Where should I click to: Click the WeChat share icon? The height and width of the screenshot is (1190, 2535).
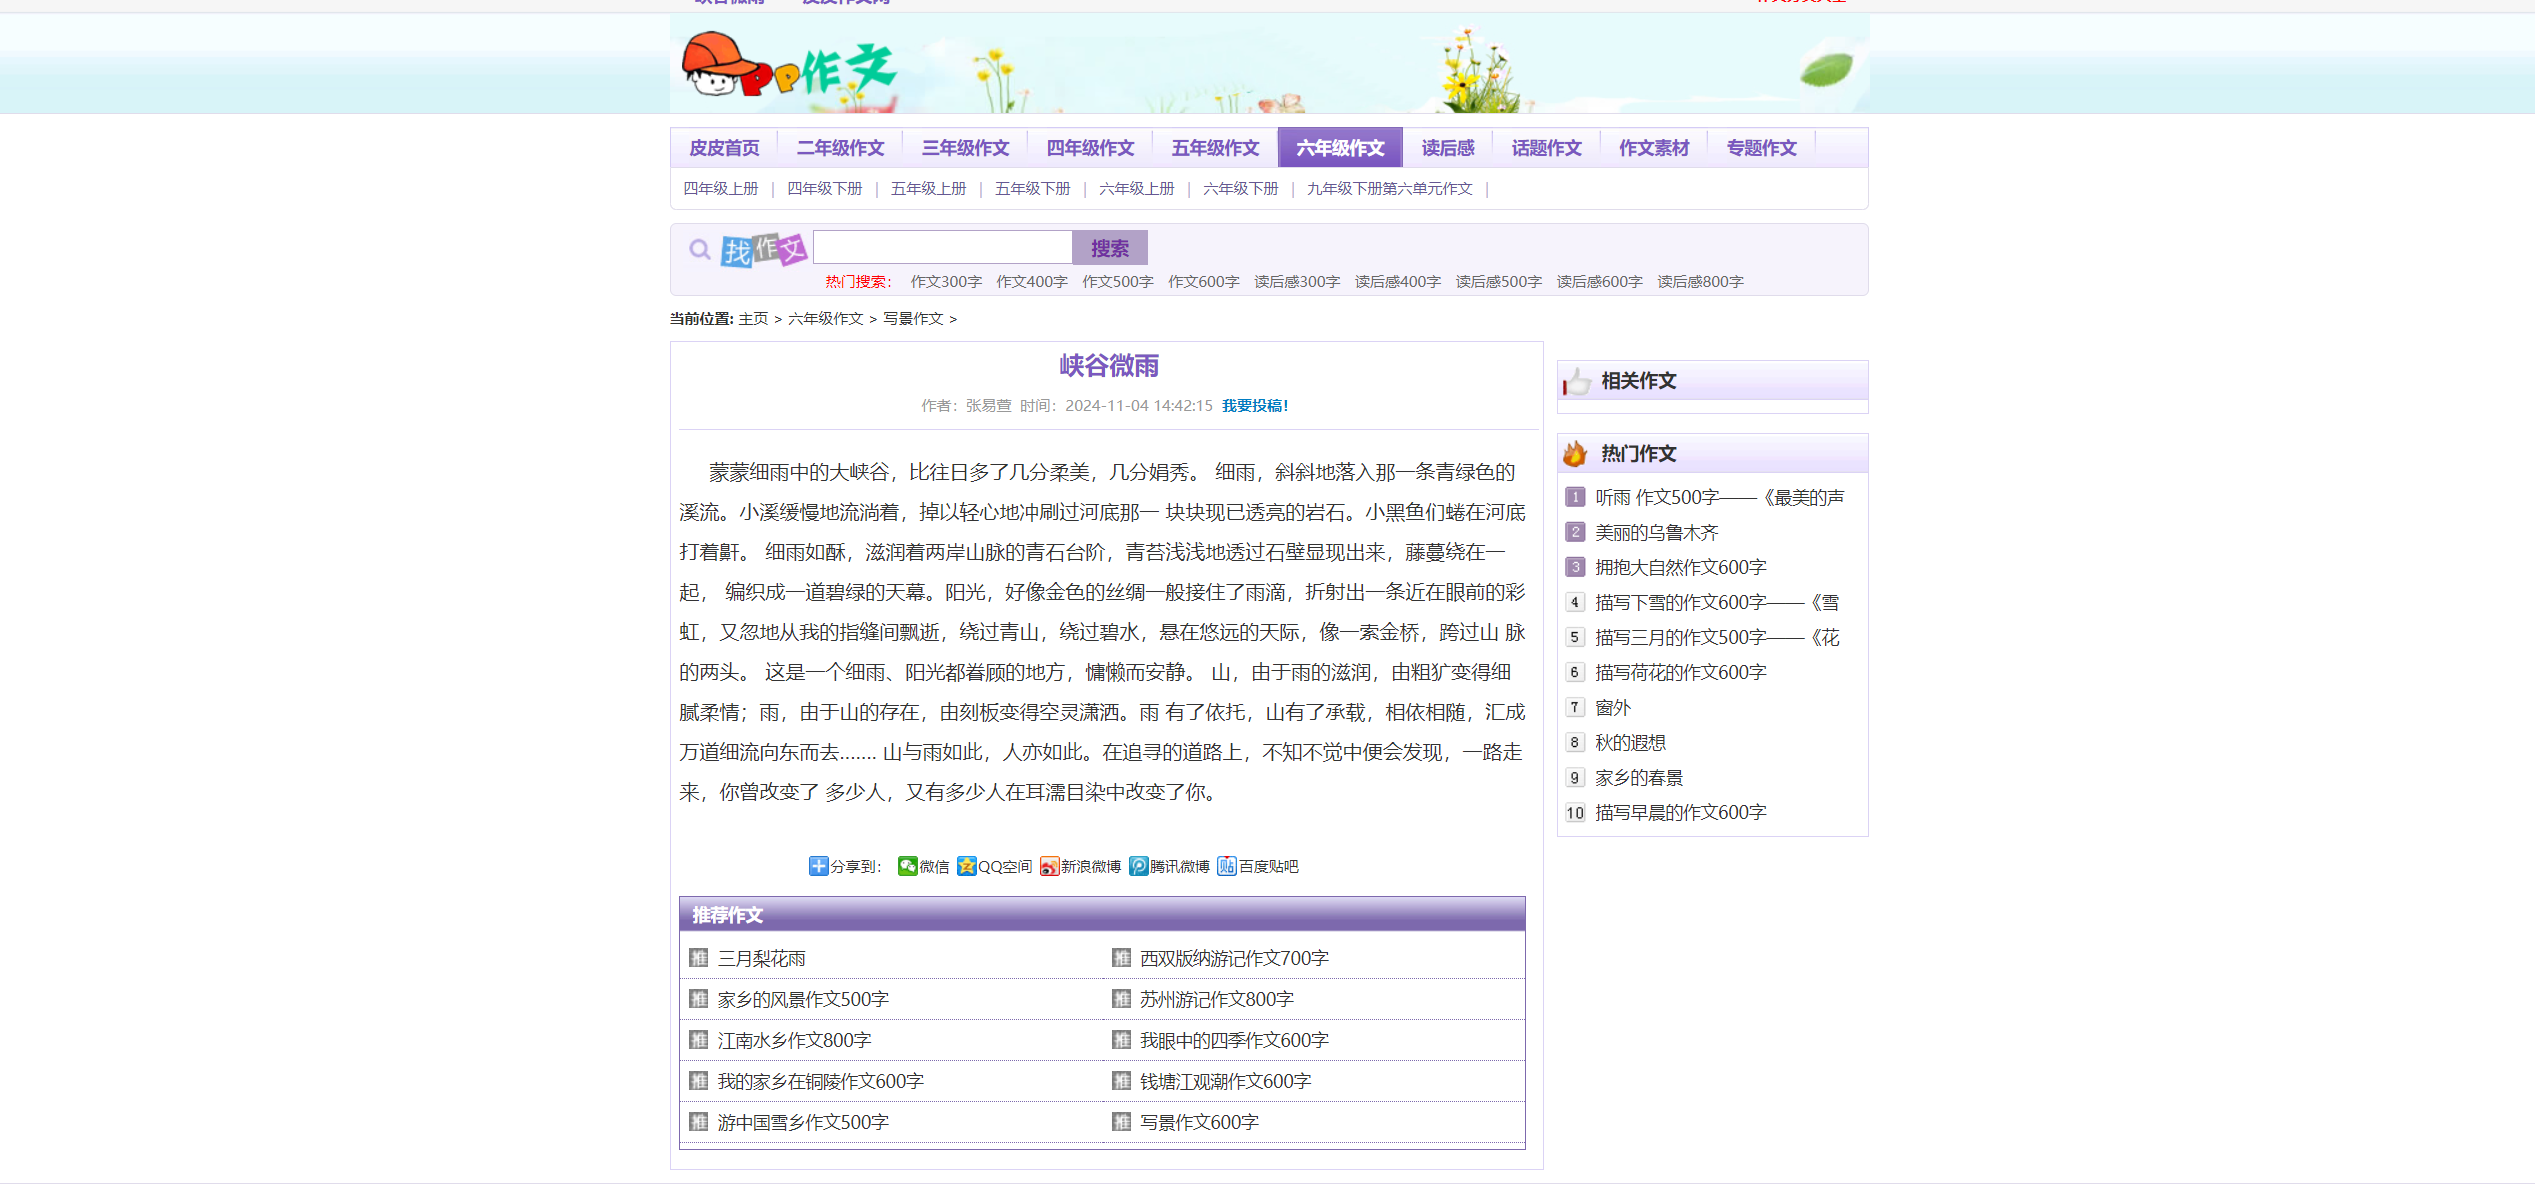[x=907, y=866]
